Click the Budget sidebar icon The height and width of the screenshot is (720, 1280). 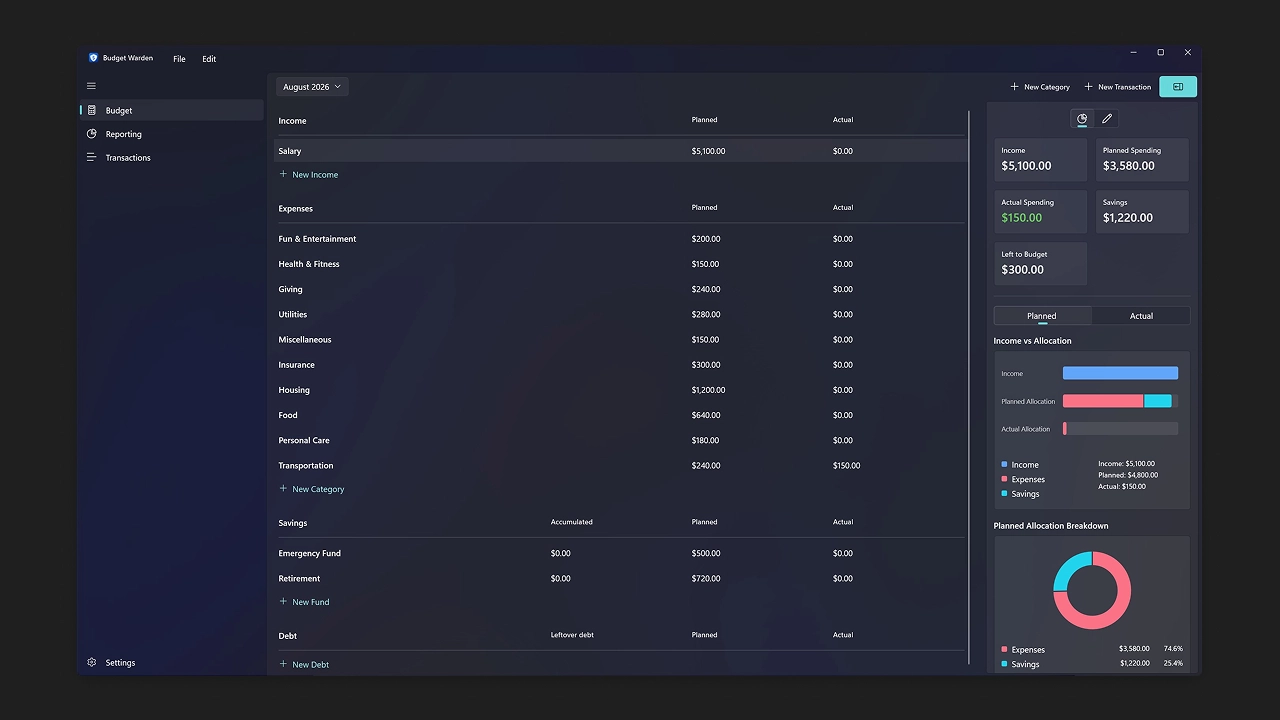(x=92, y=110)
